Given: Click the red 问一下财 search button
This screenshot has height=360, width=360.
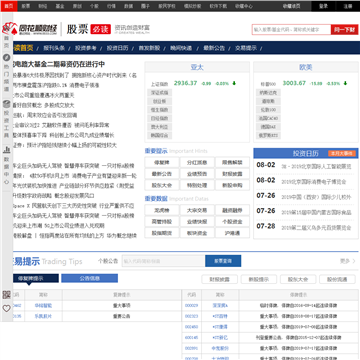Looking at the screenshot, I should click(x=345, y=29).
